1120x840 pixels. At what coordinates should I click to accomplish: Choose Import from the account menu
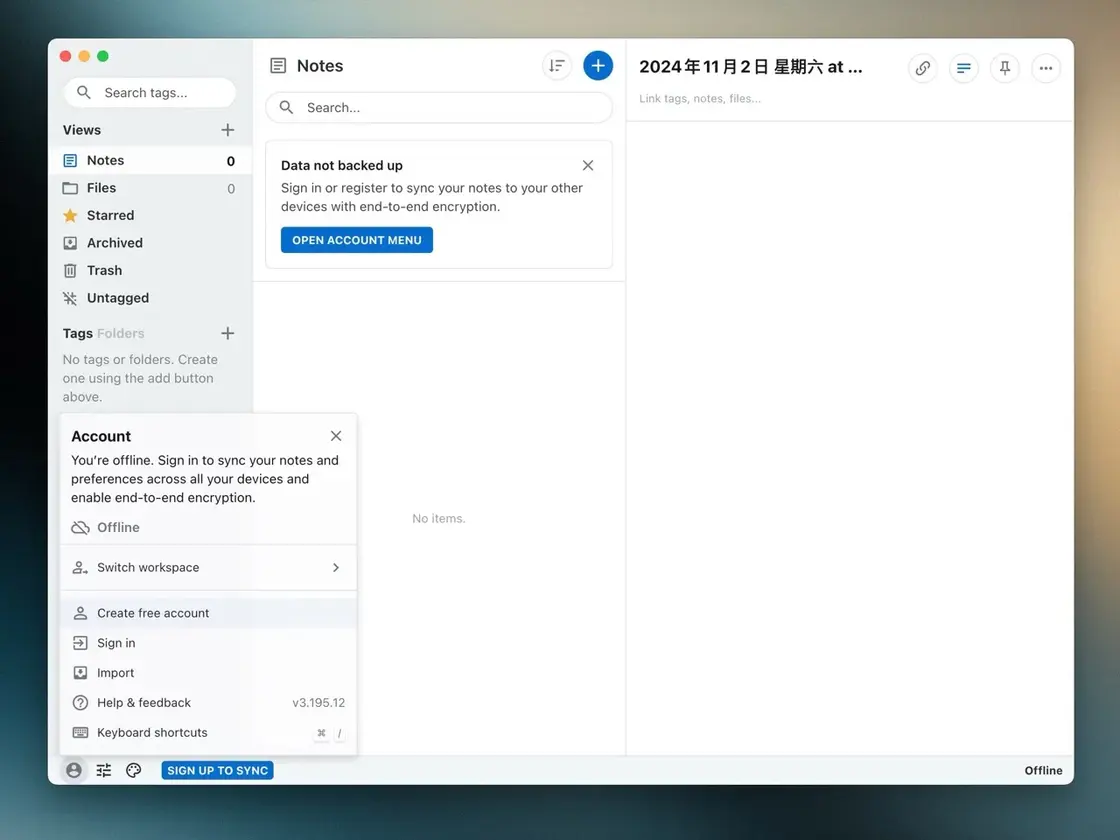208,673
